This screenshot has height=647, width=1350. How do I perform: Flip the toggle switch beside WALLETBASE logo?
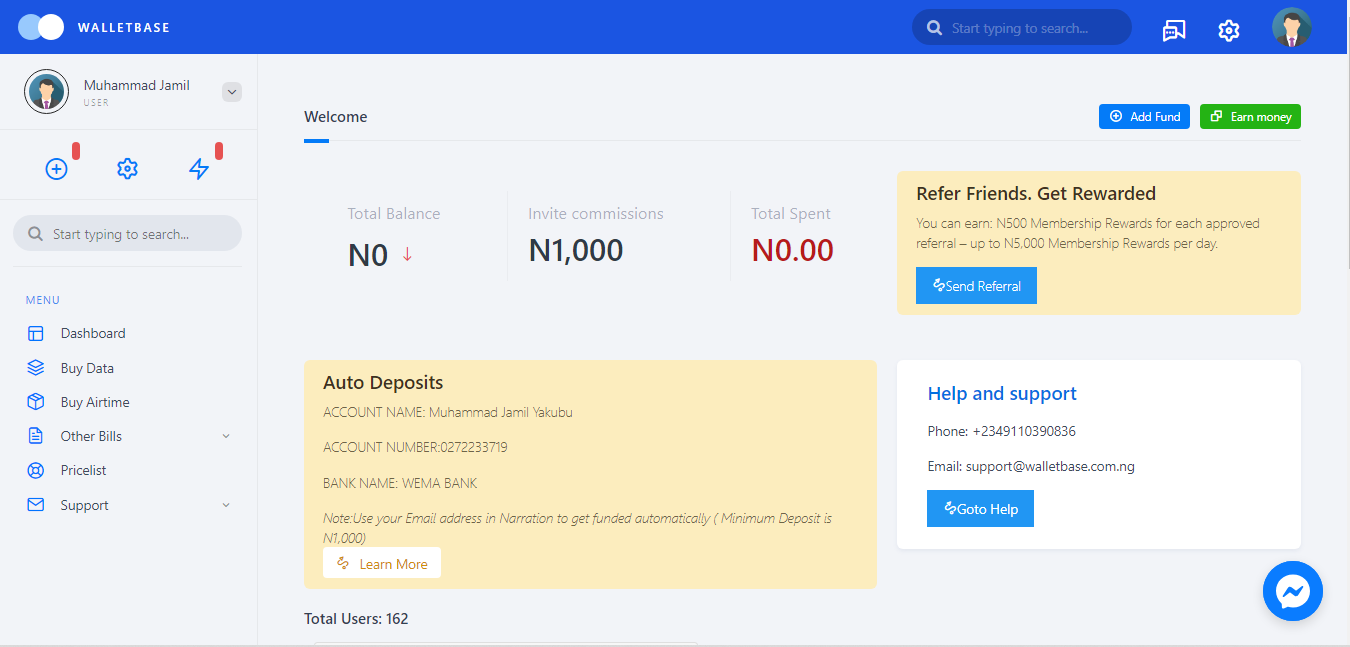point(39,27)
